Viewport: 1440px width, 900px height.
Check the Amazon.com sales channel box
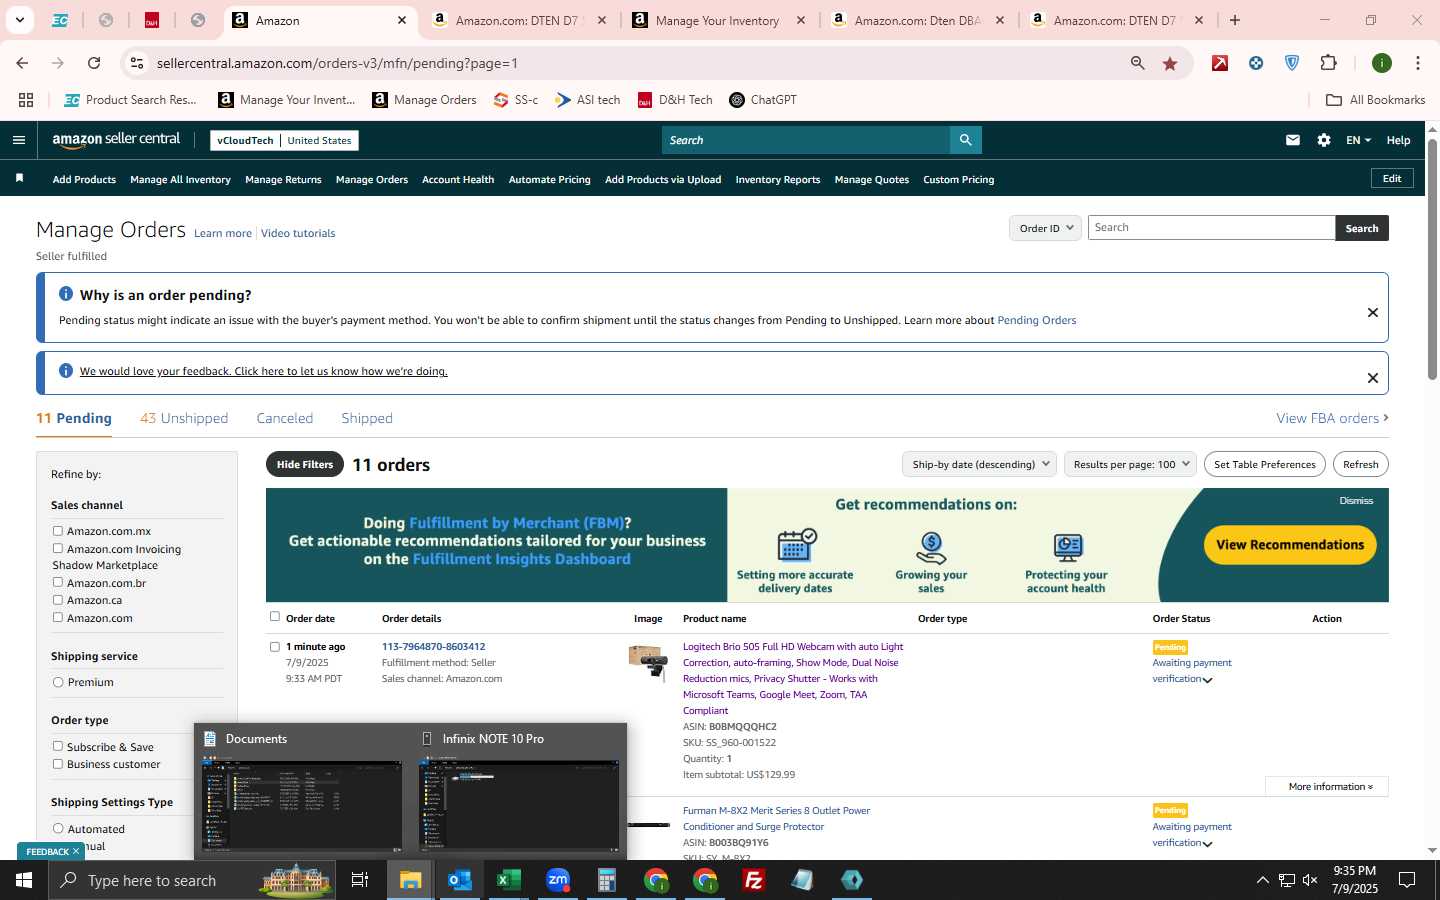(x=58, y=617)
